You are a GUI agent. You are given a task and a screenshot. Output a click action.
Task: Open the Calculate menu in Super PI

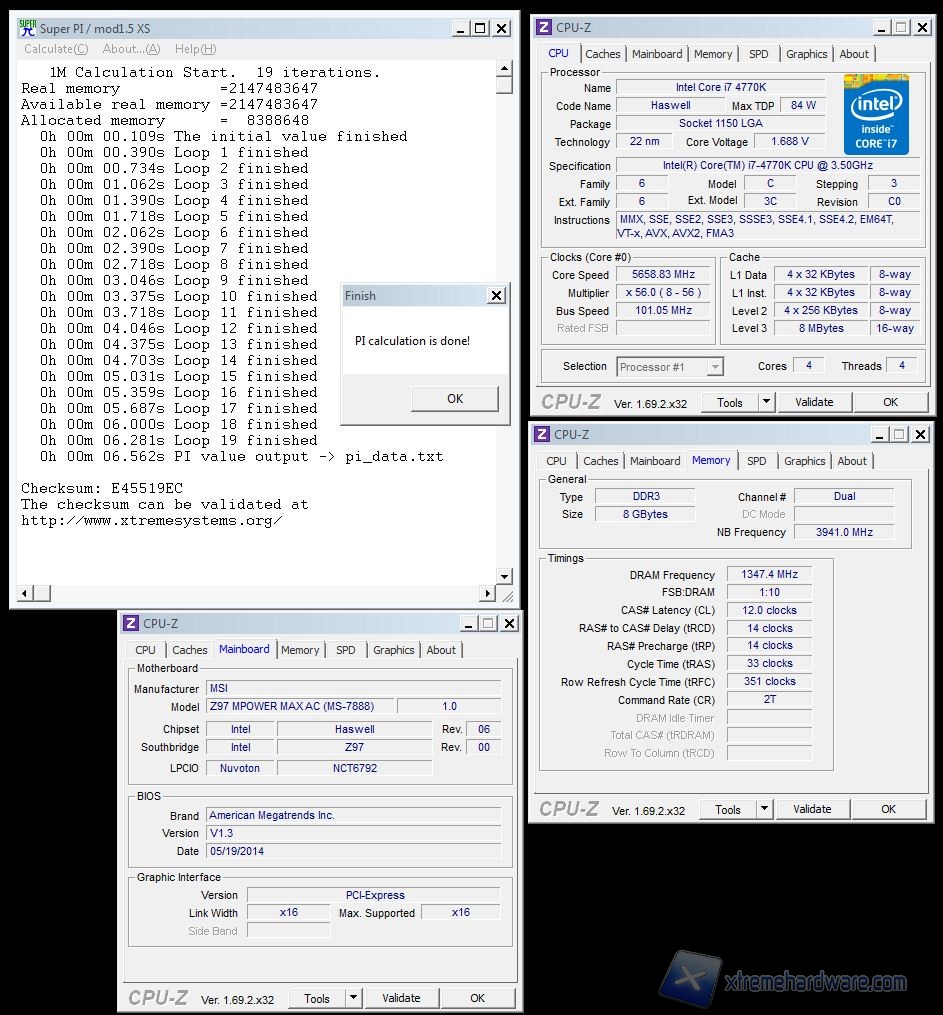[x=56, y=49]
